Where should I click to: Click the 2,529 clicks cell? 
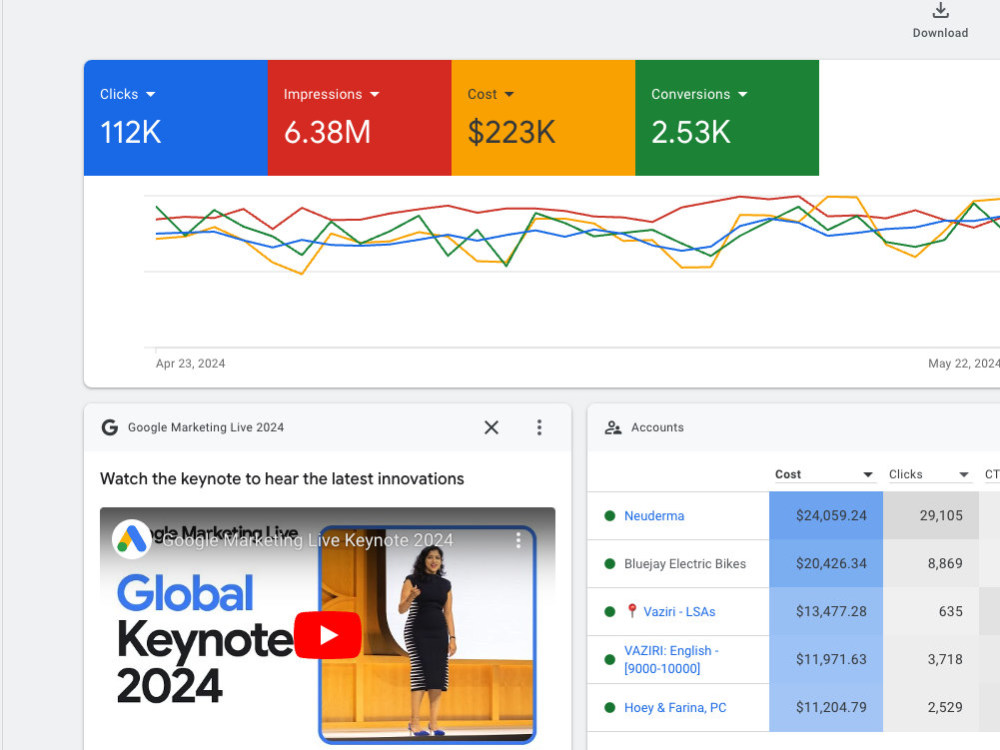point(931,707)
